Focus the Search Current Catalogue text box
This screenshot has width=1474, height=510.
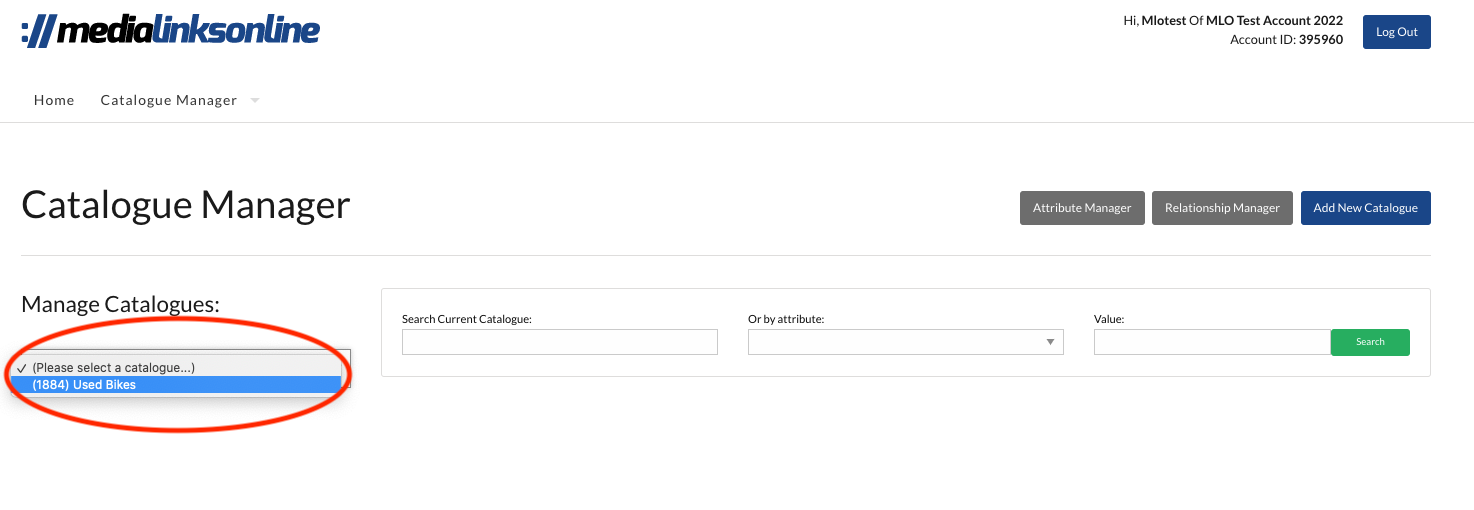click(x=559, y=342)
